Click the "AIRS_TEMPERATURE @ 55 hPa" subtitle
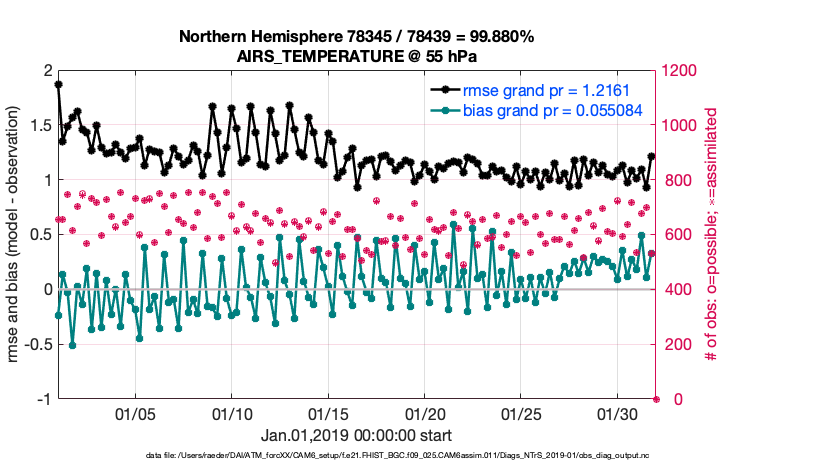The width and height of the screenshot is (830, 470). [356, 54]
